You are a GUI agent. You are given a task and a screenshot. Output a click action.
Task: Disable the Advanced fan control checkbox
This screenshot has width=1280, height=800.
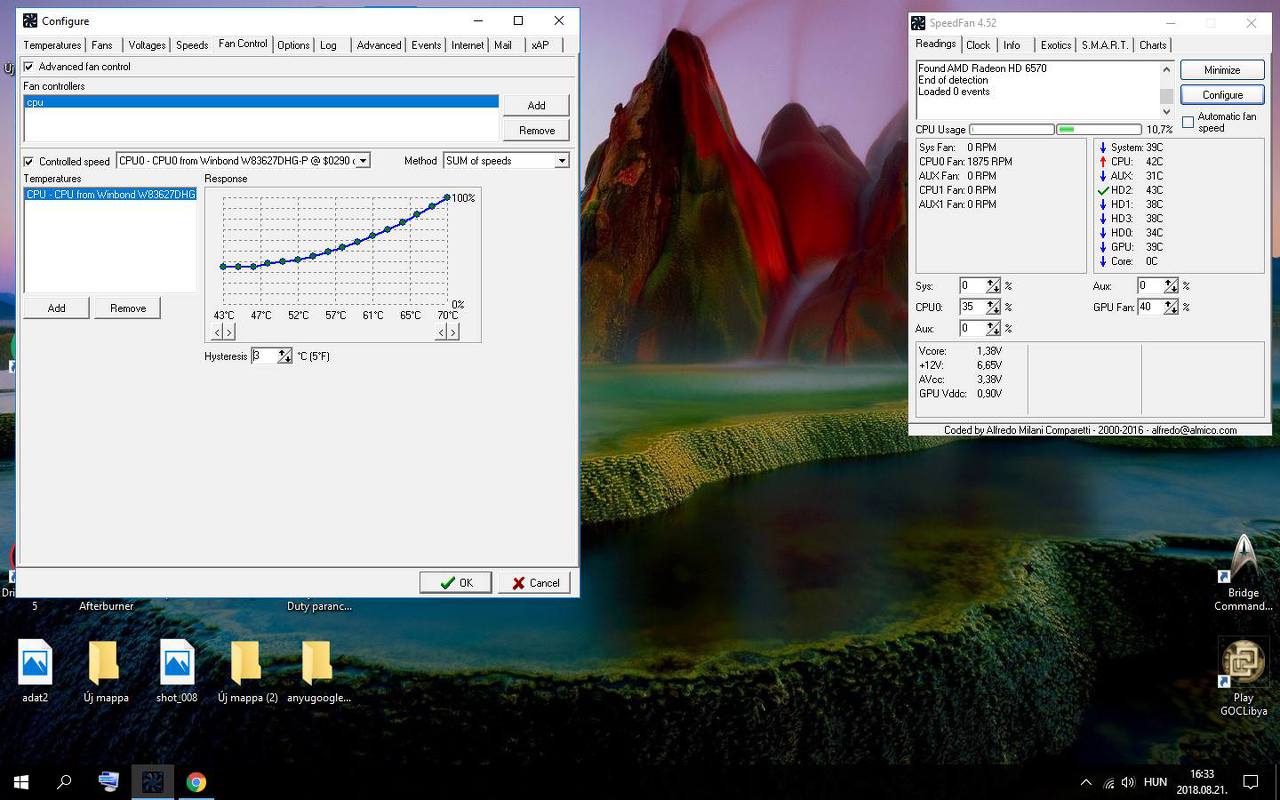(29, 67)
